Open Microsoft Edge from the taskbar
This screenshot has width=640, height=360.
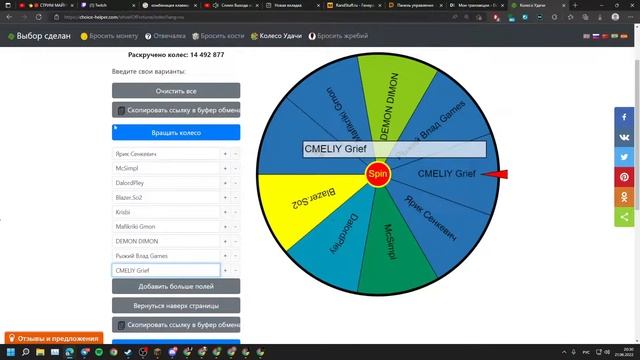coord(69,352)
